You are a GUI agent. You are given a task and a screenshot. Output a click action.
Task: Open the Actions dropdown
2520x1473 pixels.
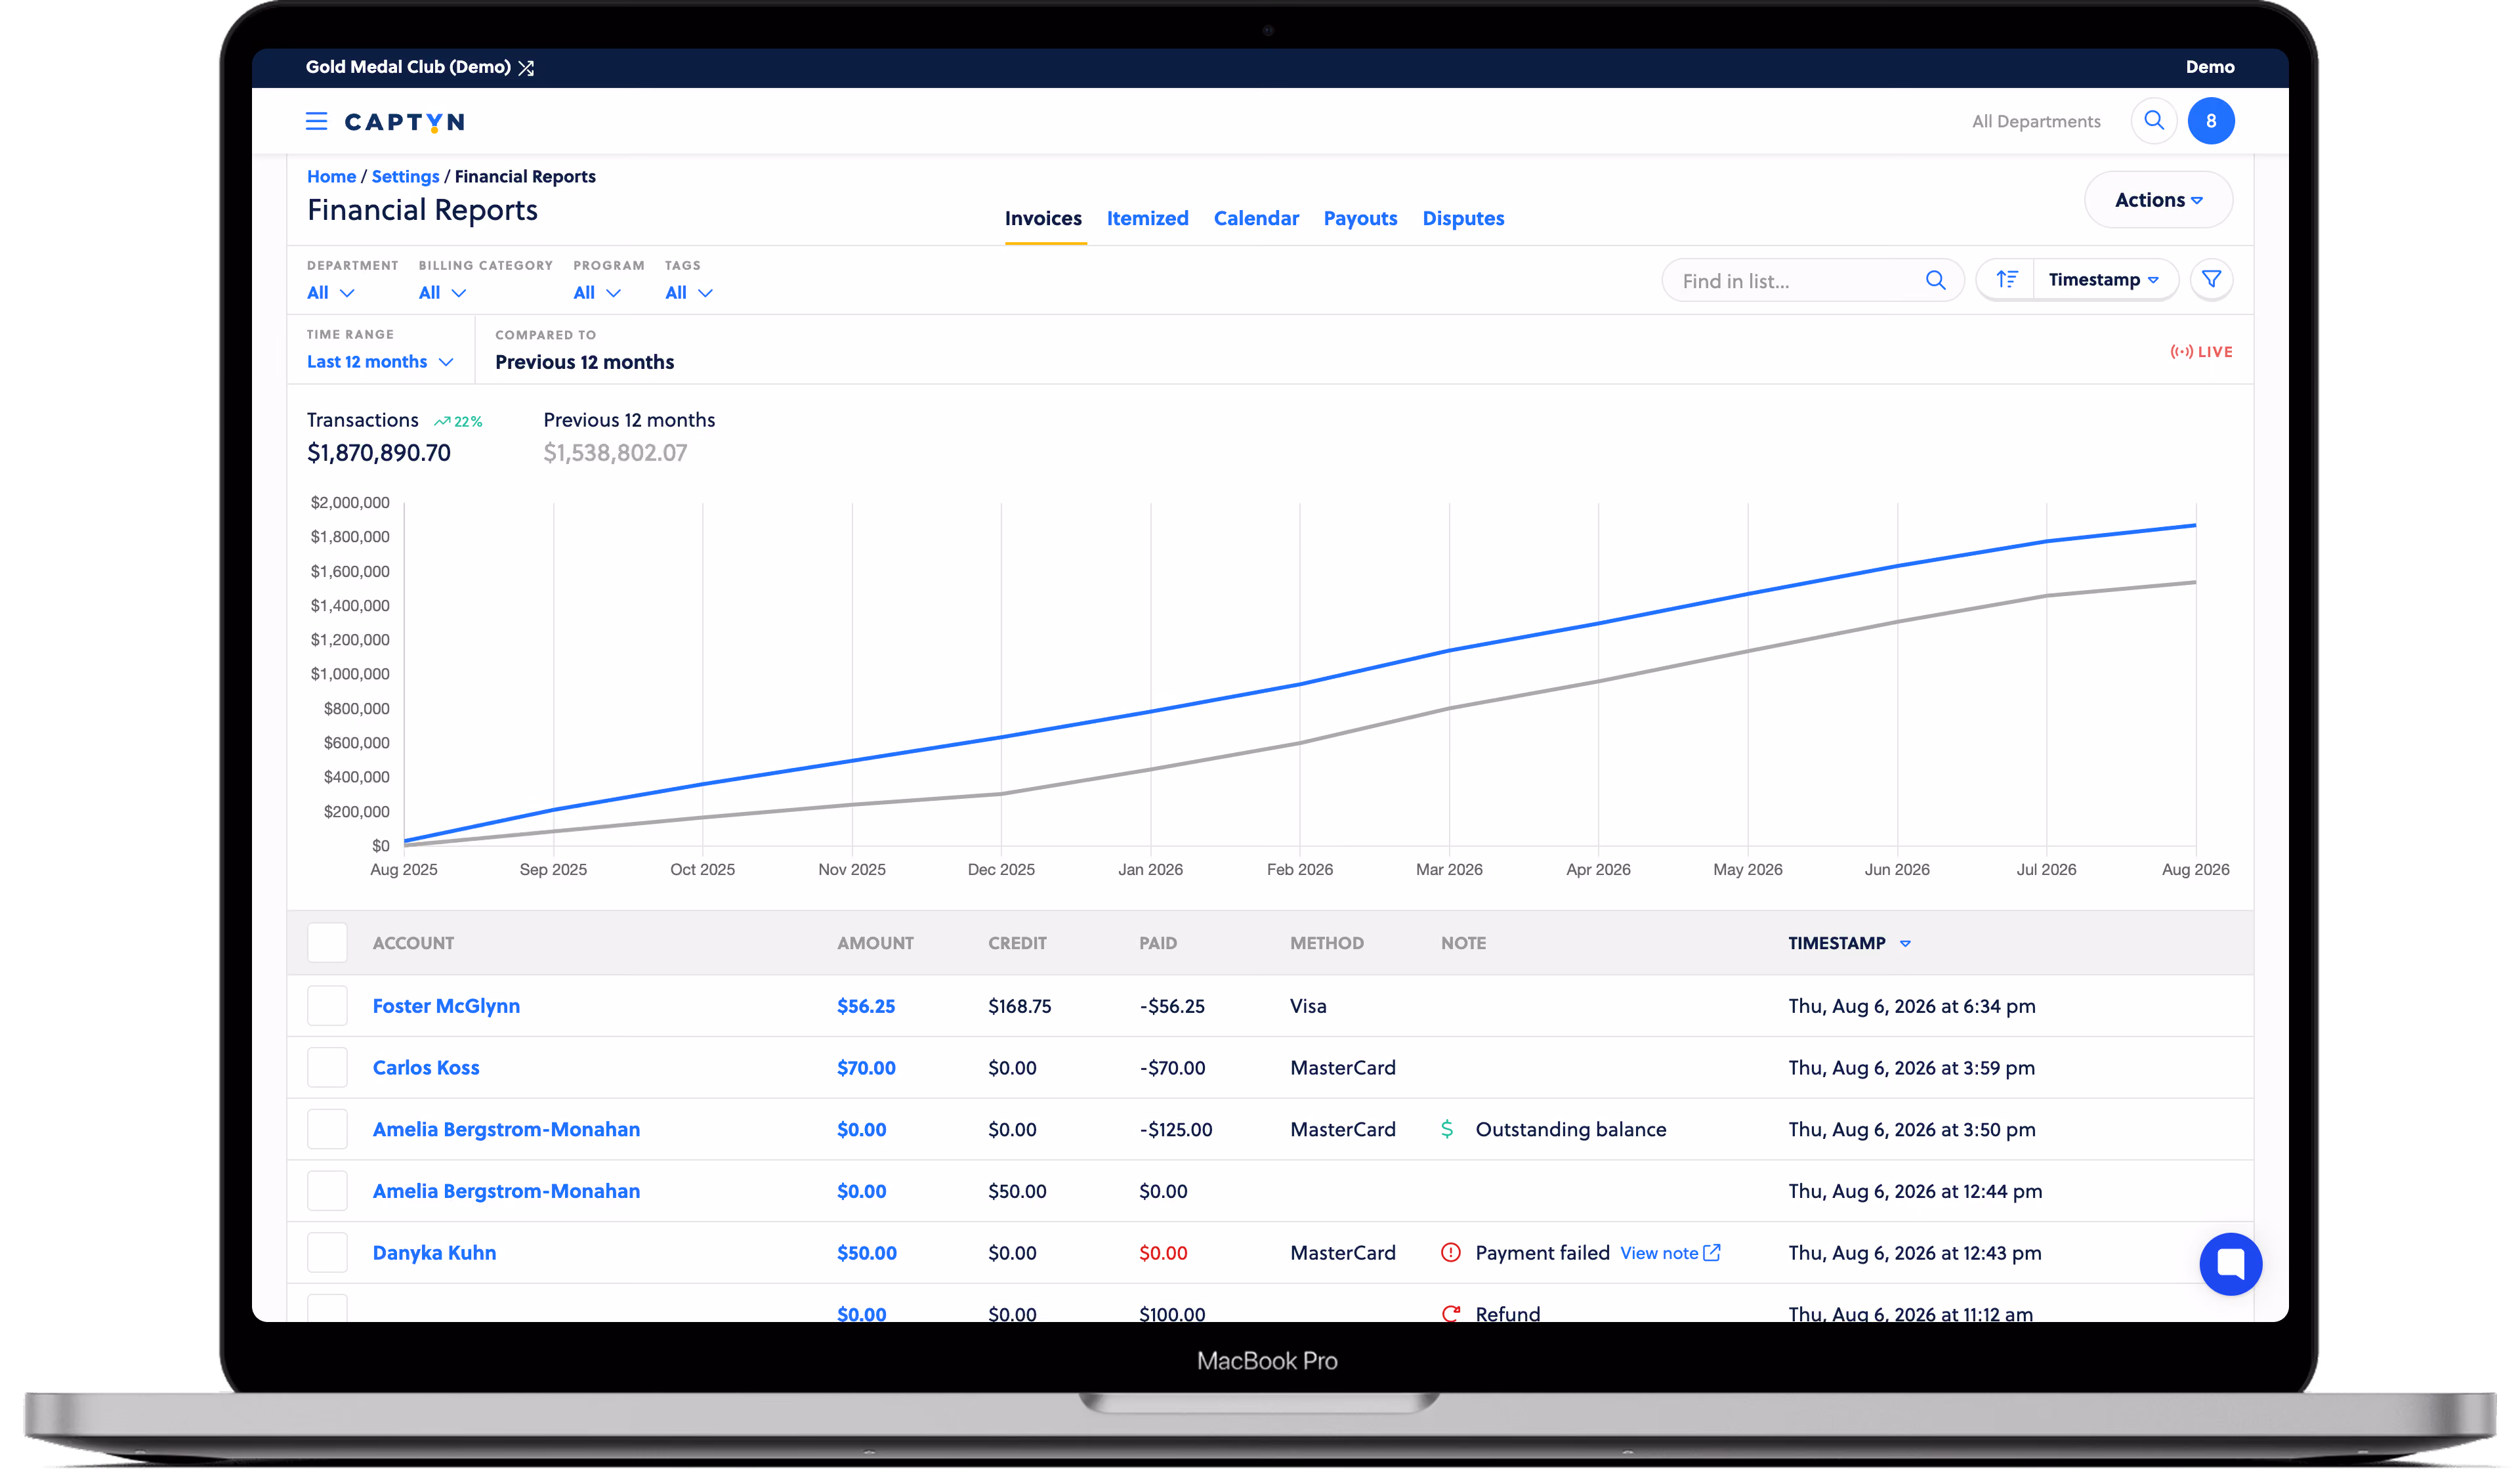[2158, 200]
